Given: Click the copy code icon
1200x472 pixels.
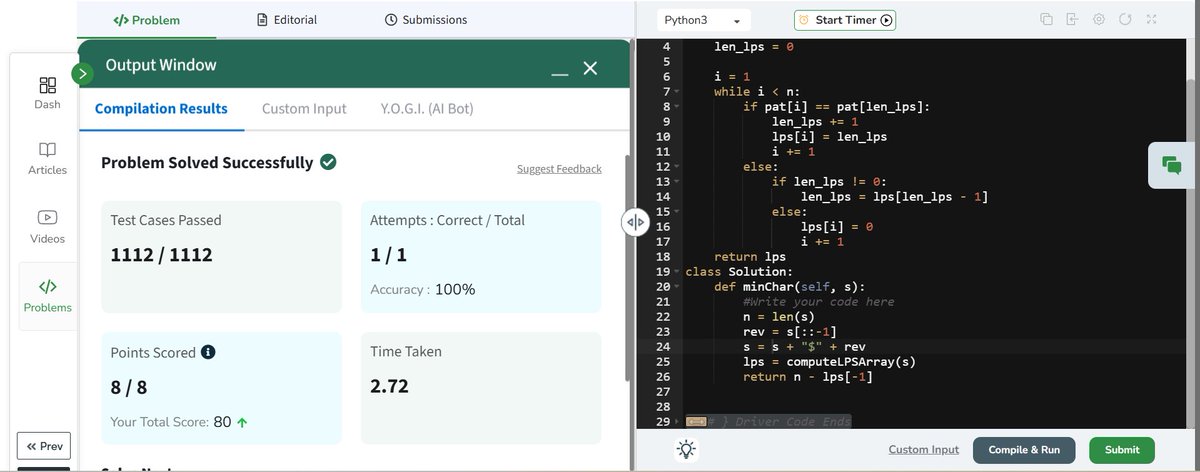Looking at the screenshot, I should click(1047, 19).
